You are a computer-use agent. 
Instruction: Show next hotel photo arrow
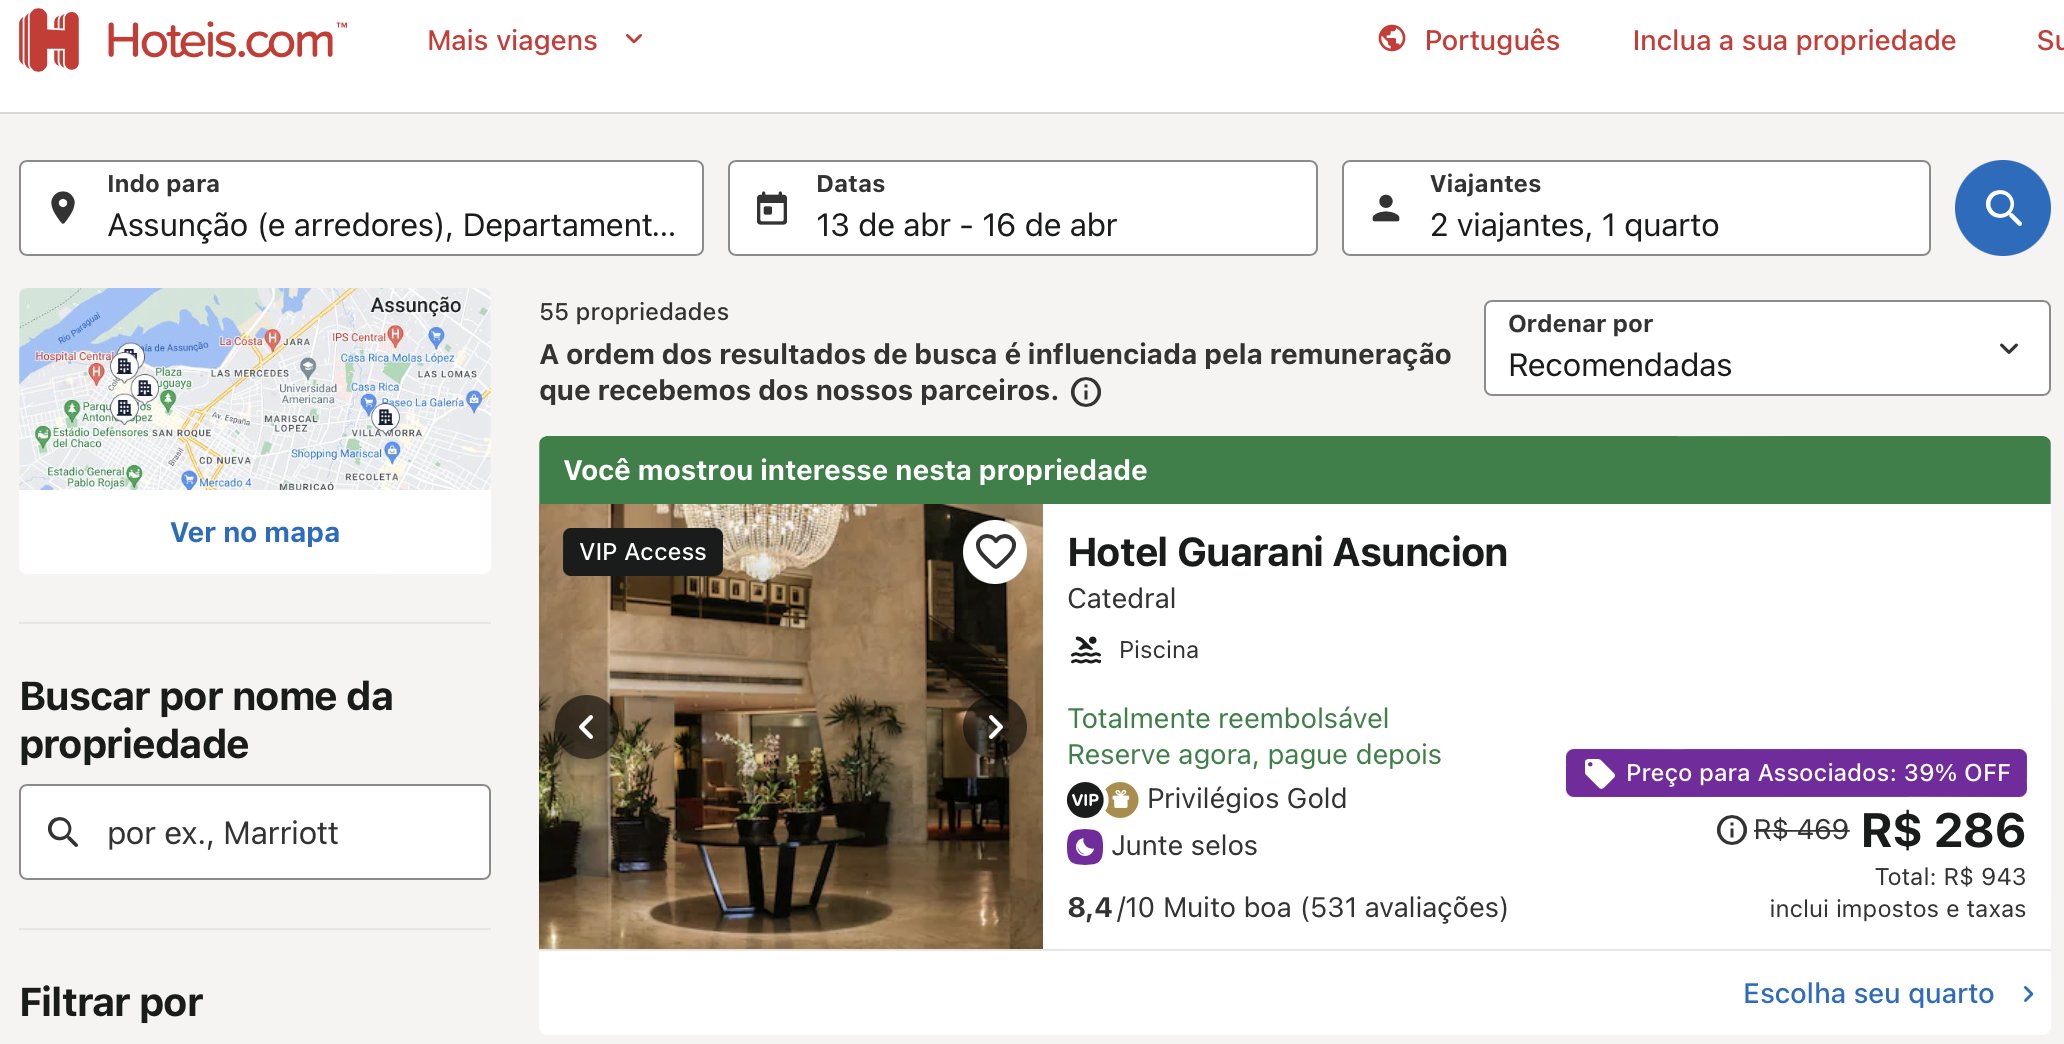point(994,727)
